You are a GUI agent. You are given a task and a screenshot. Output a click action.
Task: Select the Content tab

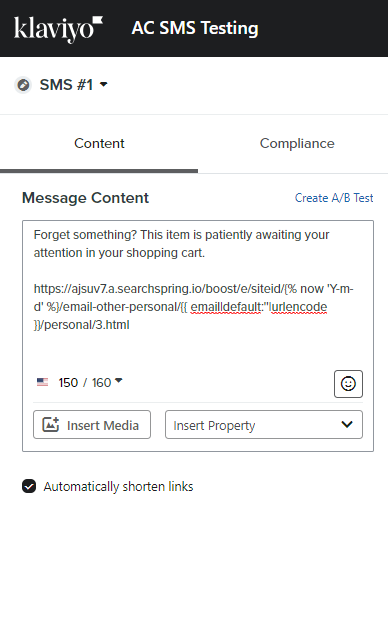point(99,143)
